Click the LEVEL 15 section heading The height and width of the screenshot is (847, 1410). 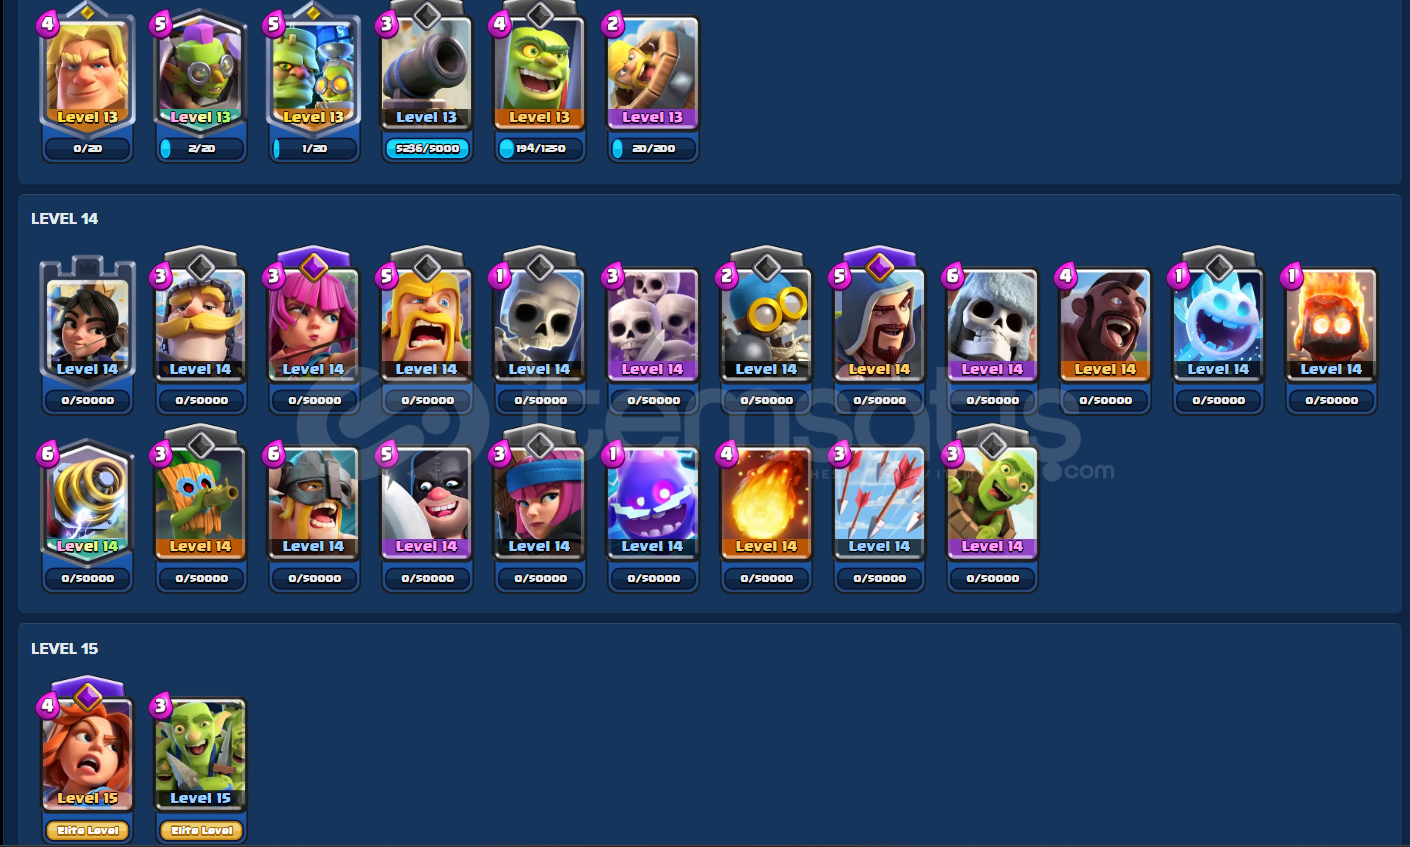65,648
